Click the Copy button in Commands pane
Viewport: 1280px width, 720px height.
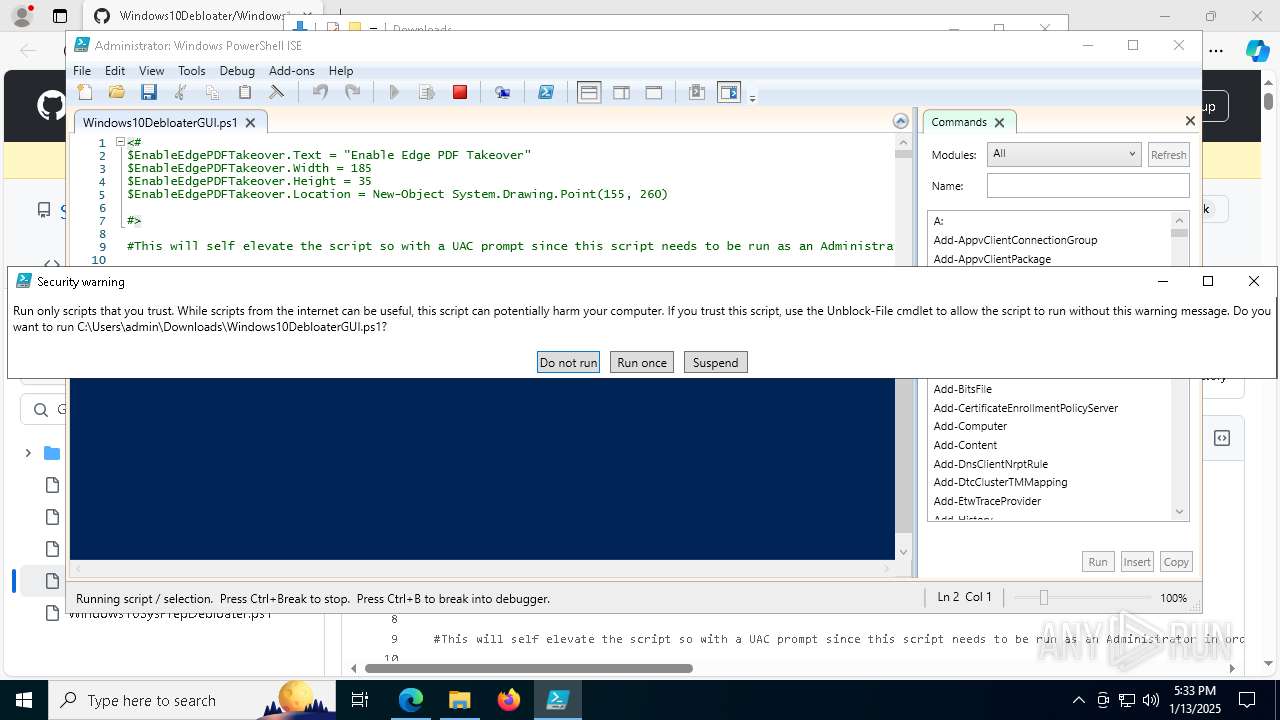point(1176,562)
